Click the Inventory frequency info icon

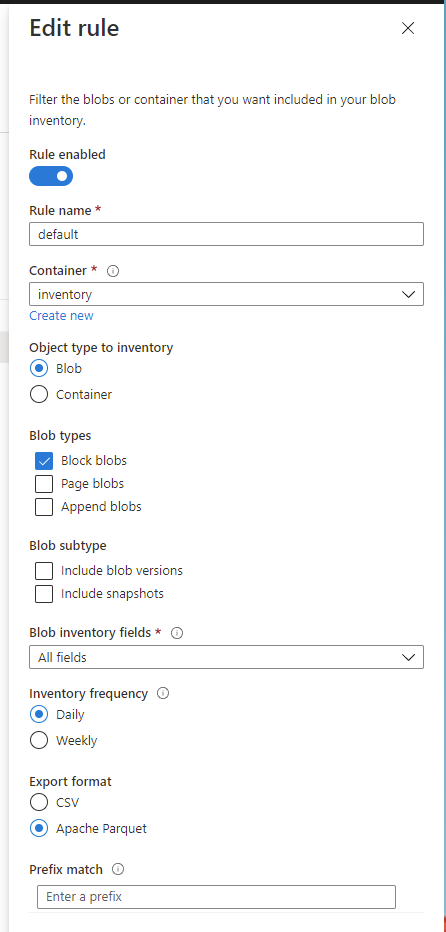tap(163, 694)
